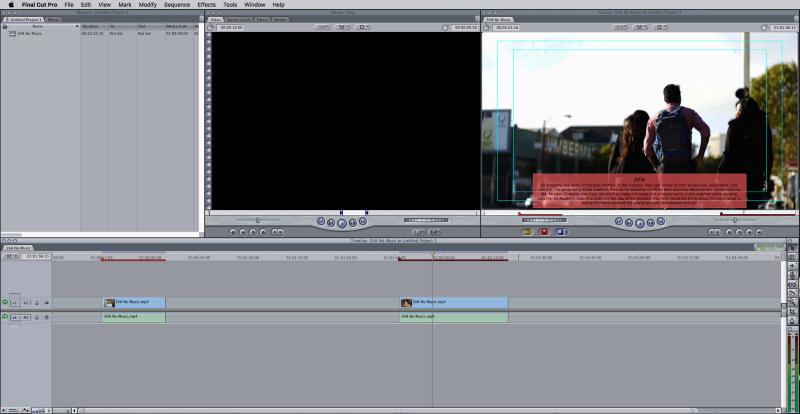Select the SVA No Music.mp4 video clip
Image resolution: width=800 pixels, height=414 pixels.
coord(134,302)
